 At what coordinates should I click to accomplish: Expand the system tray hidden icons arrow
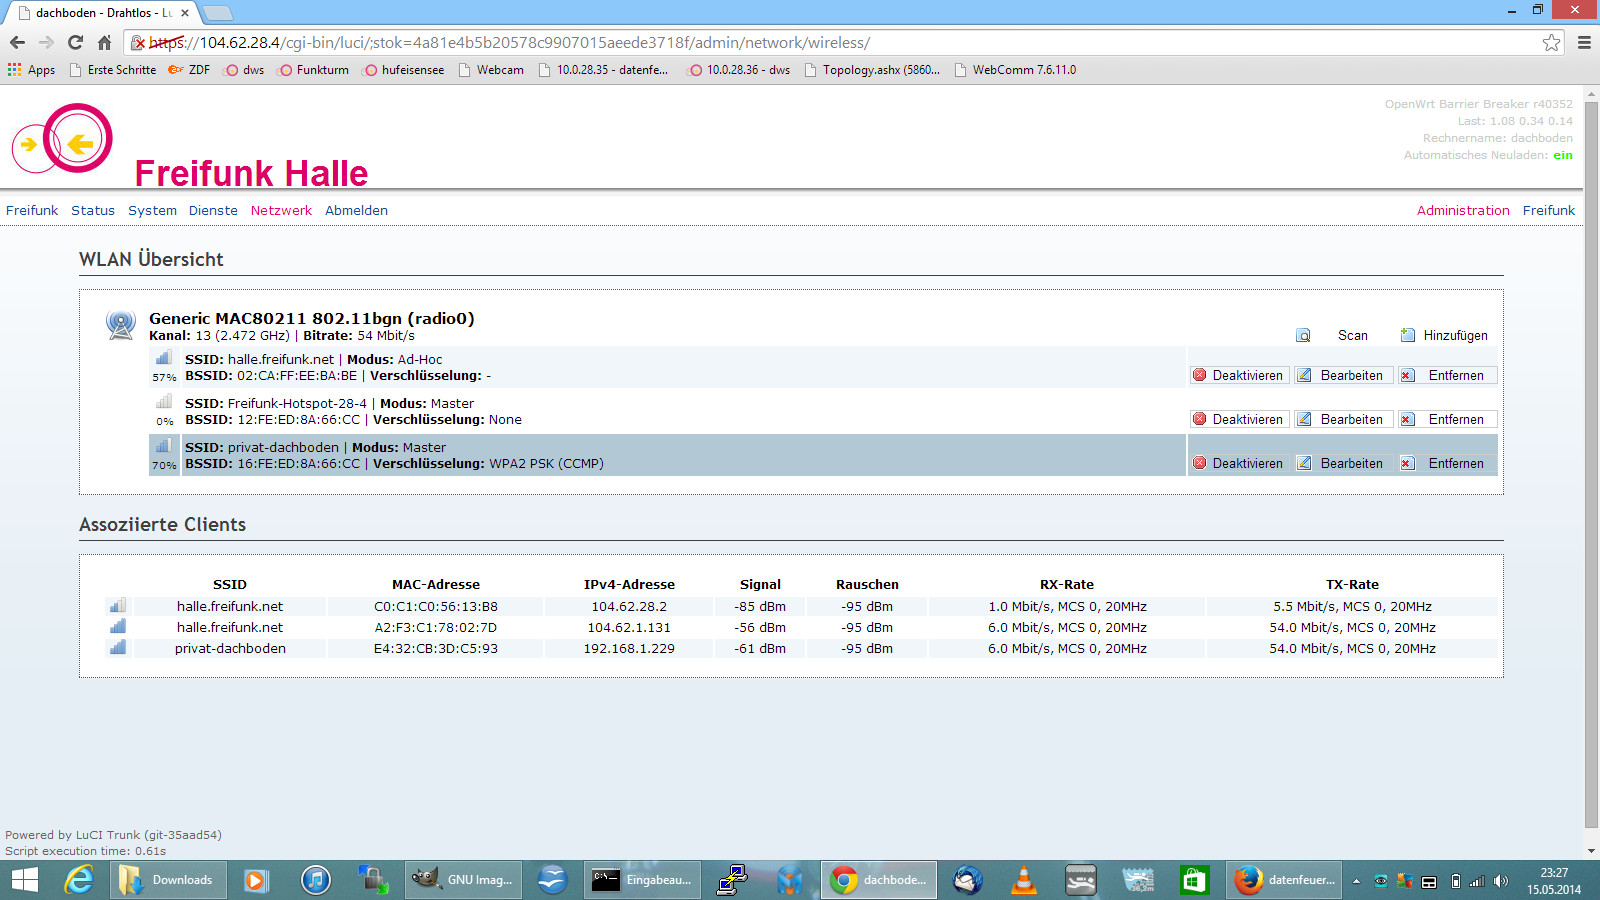coord(1356,880)
